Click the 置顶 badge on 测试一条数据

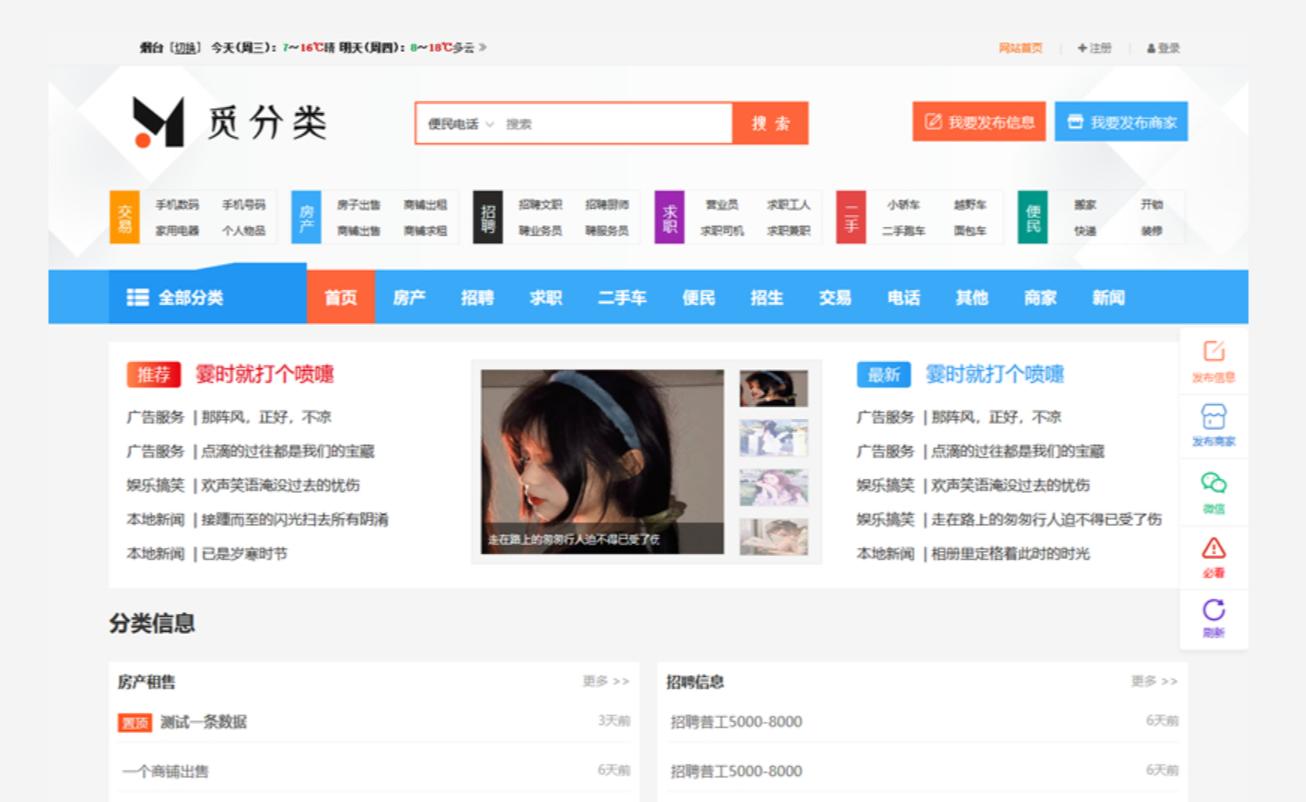coord(135,723)
